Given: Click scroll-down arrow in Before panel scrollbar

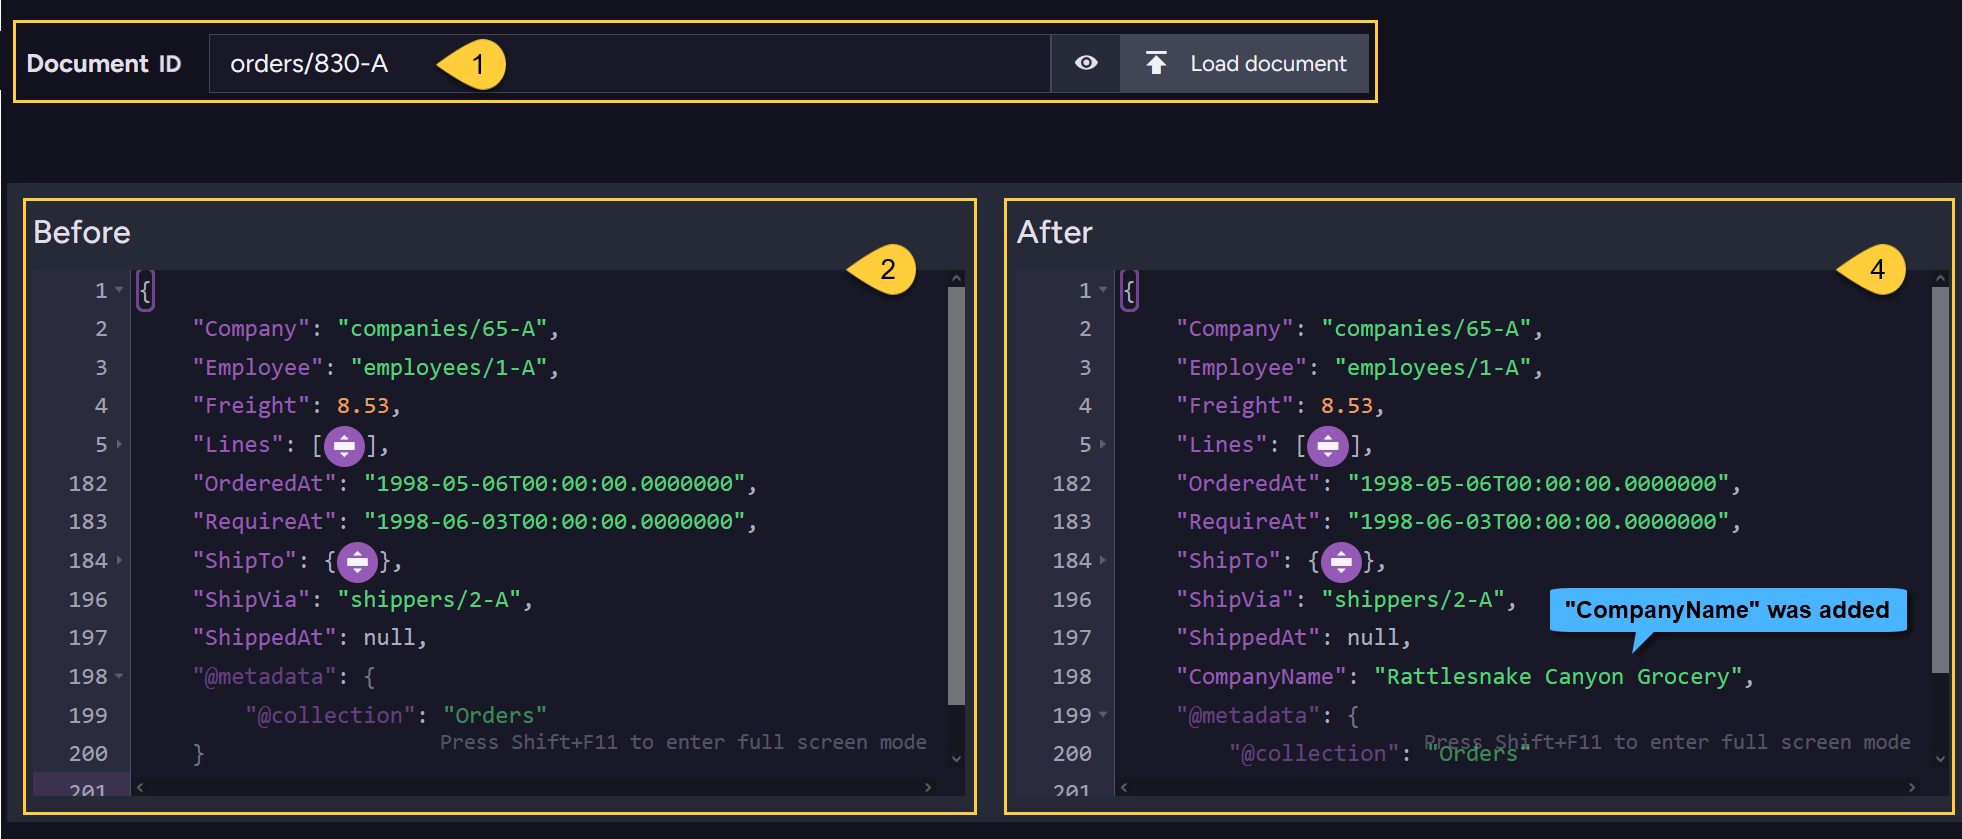Looking at the screenshot, I should (956, 759).
